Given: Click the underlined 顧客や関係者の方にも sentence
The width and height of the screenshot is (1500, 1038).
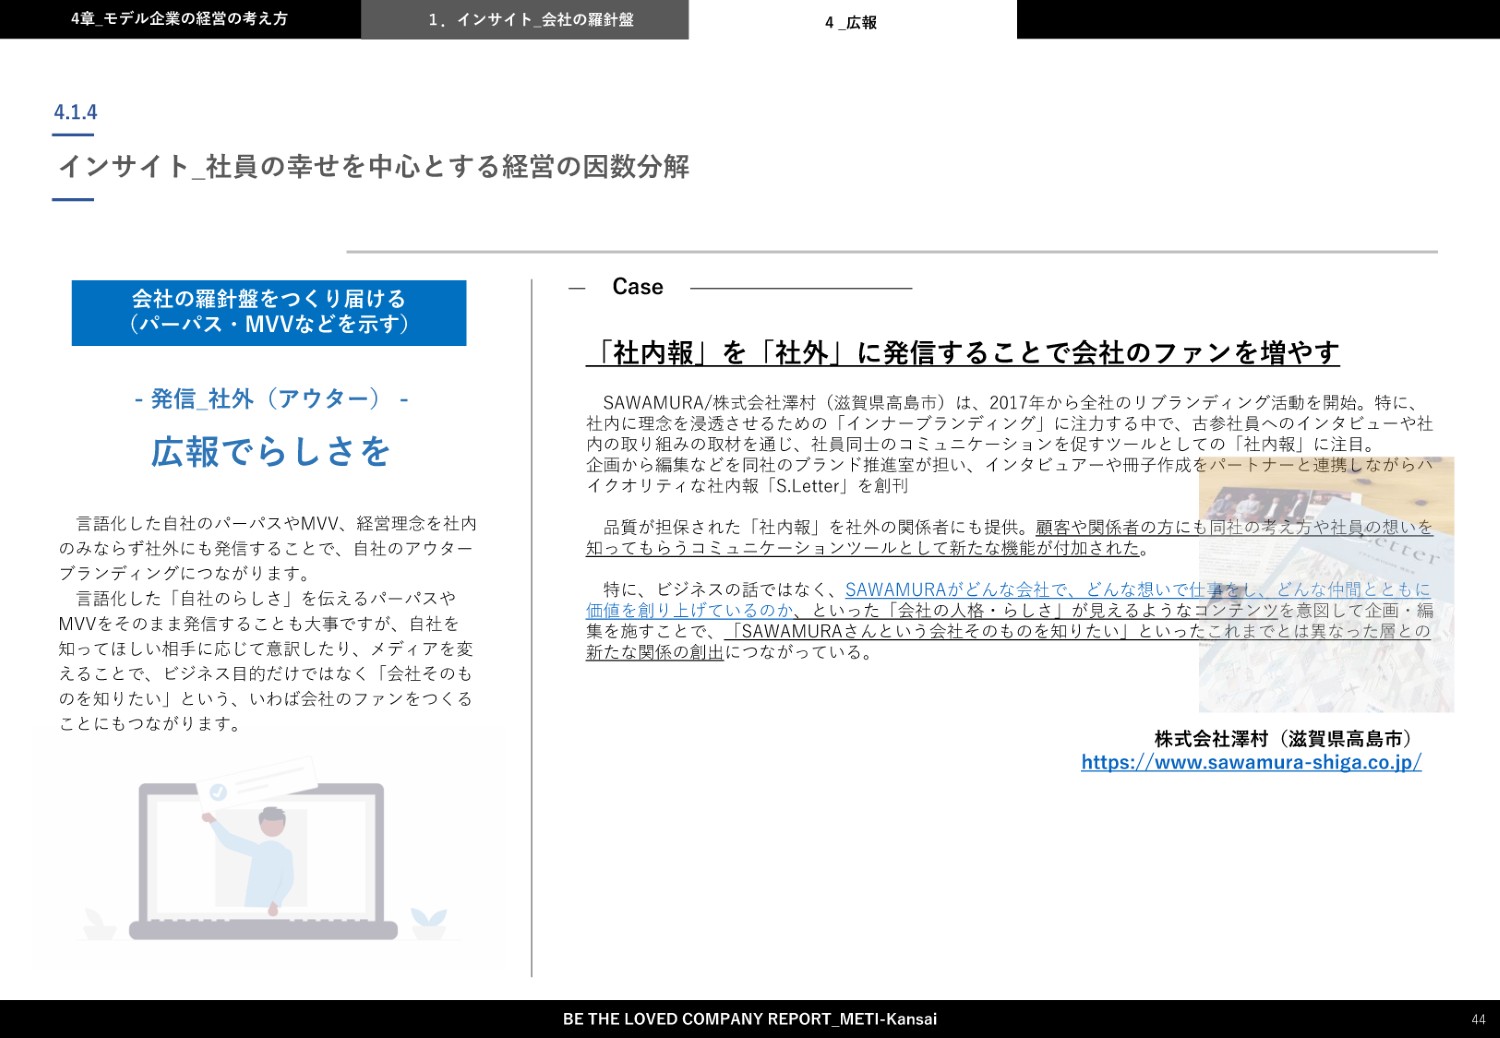Looking at the screenshot, I should point(1233,527).
